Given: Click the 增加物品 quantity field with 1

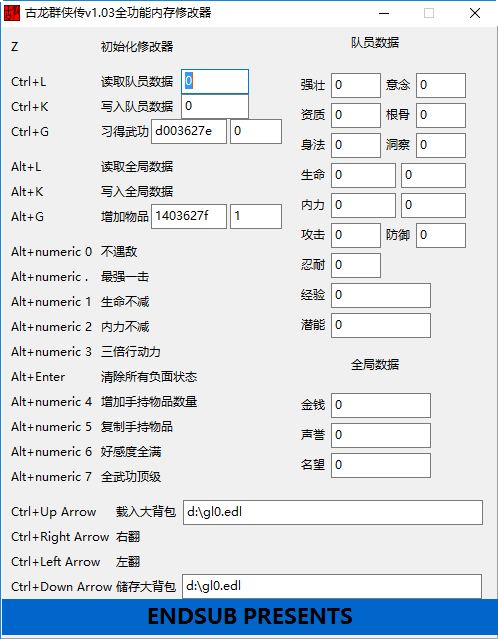Looking at the screenshot, I should tap(256, 216).
